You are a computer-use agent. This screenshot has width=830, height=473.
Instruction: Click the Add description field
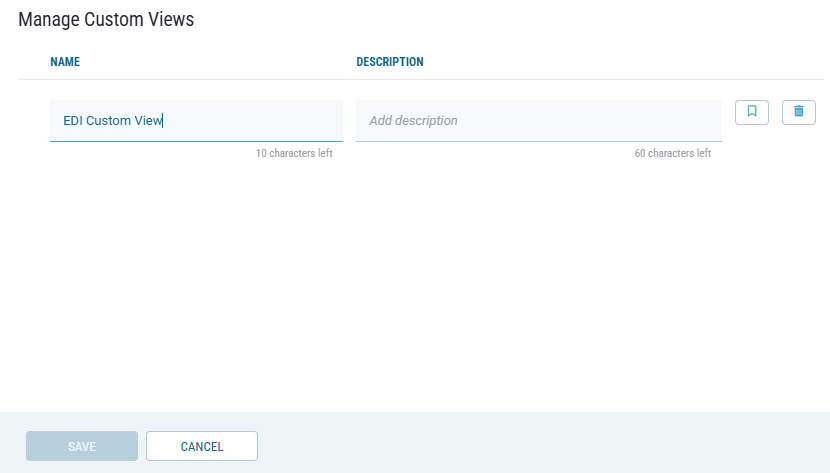(539, 121)
